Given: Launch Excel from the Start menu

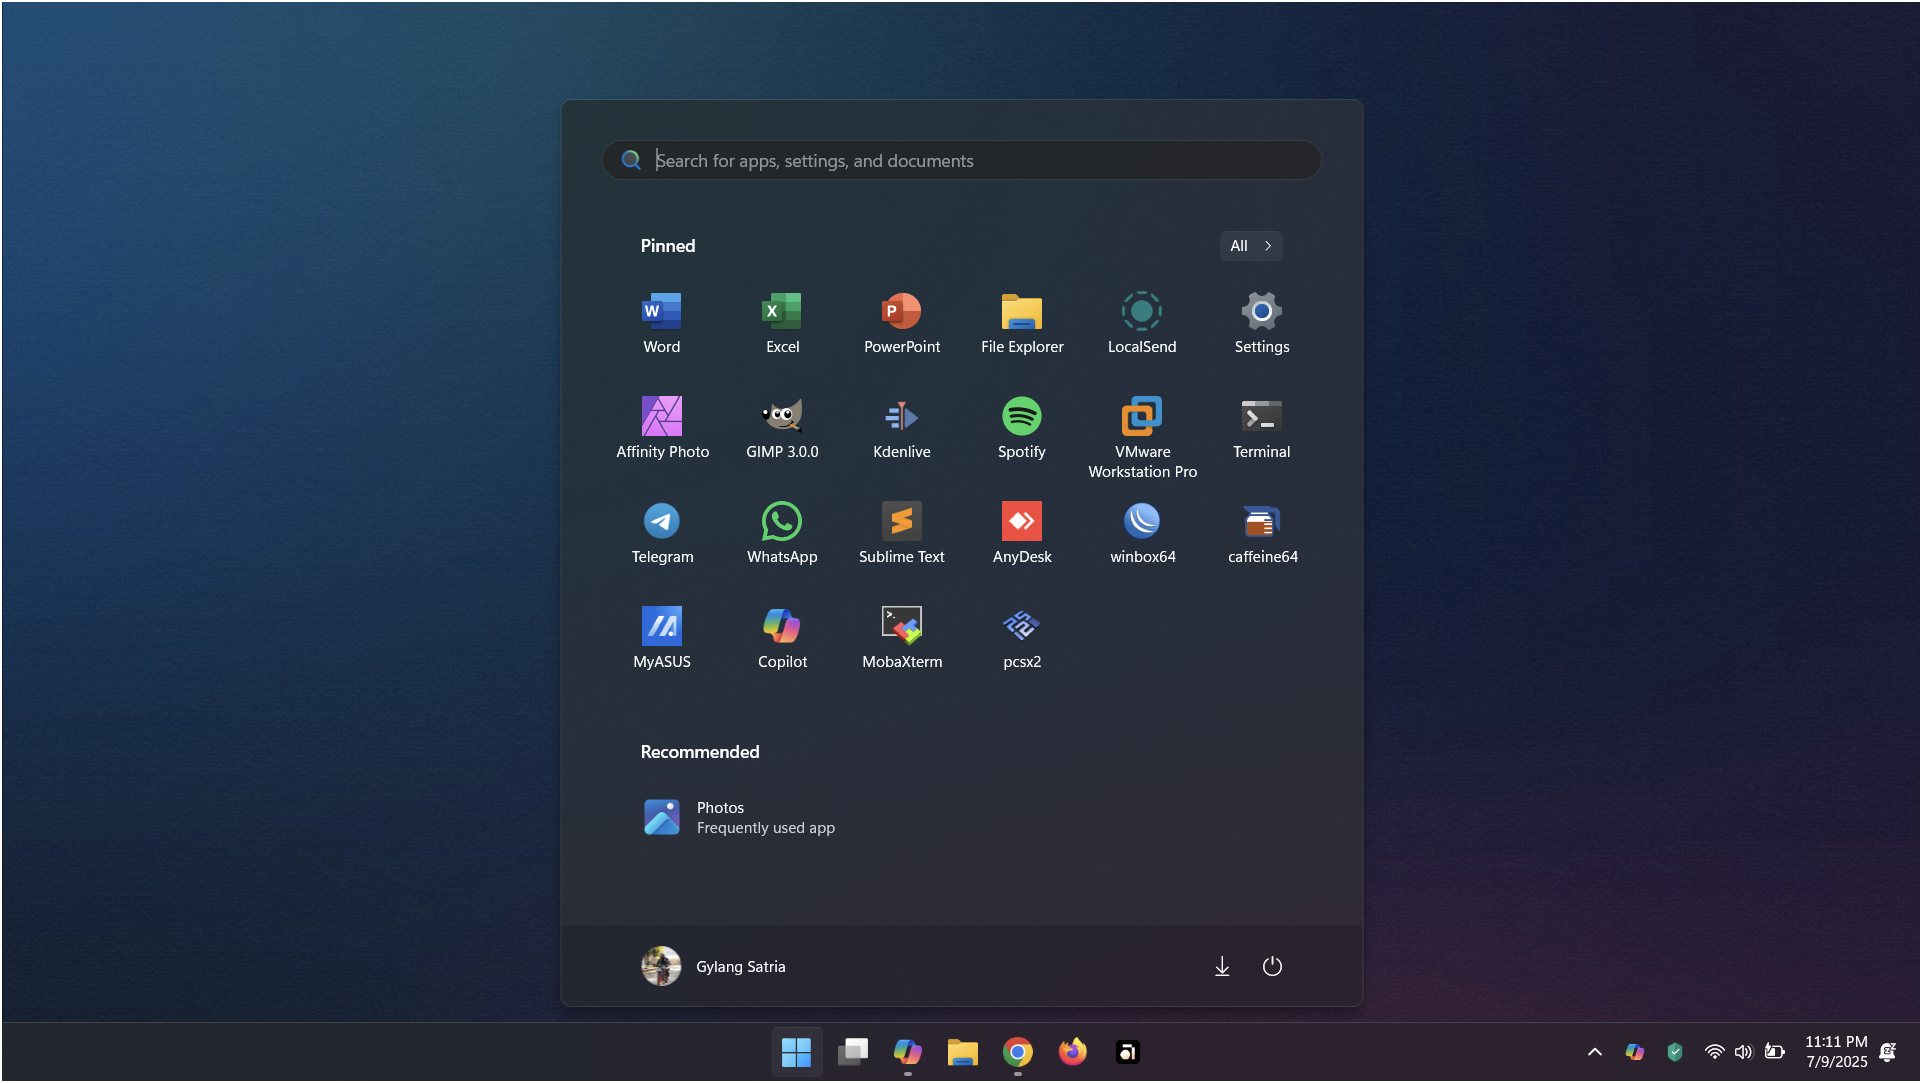Looking at the screenshot, I should (x=782, y=325).
